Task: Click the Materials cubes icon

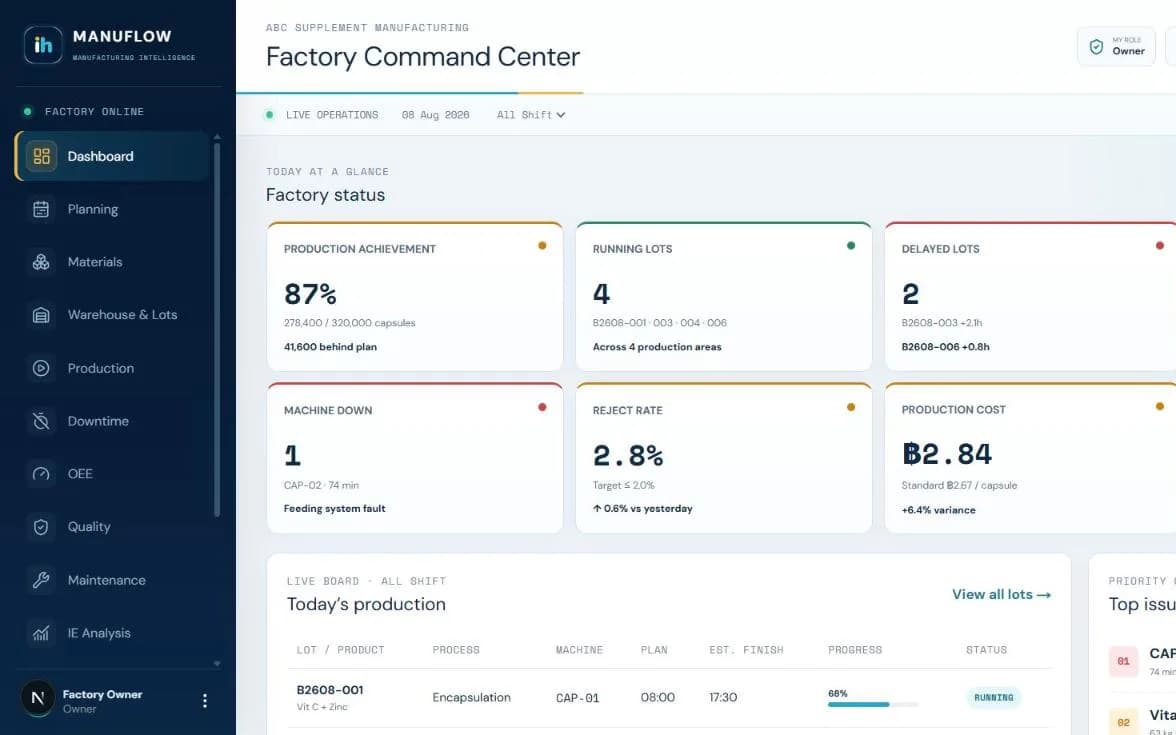Action: [x=41, y=262]
